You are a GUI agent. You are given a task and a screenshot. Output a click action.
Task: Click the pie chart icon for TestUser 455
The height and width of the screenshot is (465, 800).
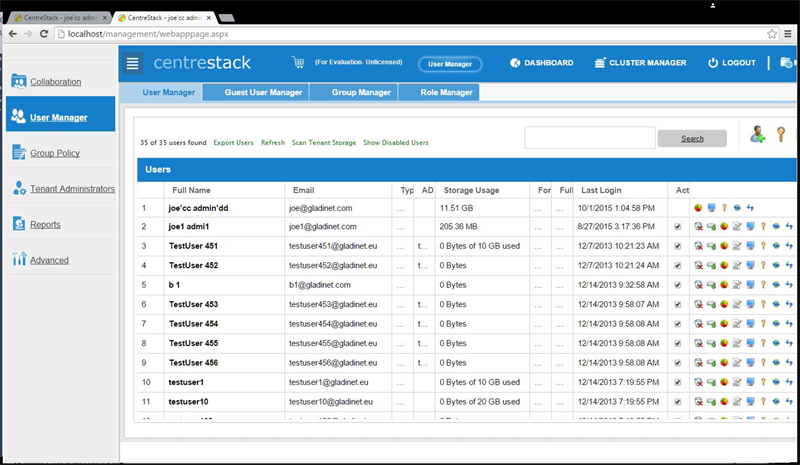[724, 343]
